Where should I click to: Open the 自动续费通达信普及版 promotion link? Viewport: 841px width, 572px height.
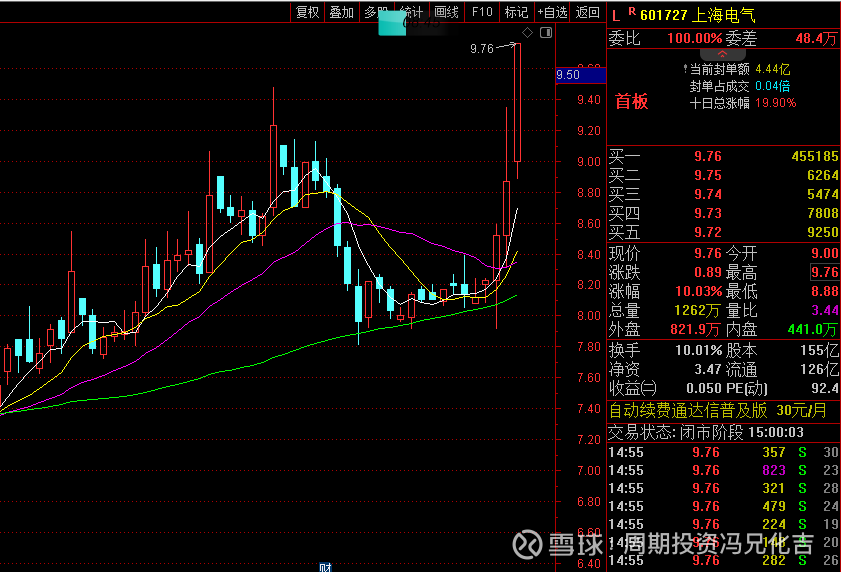click(x=718, y=411)
